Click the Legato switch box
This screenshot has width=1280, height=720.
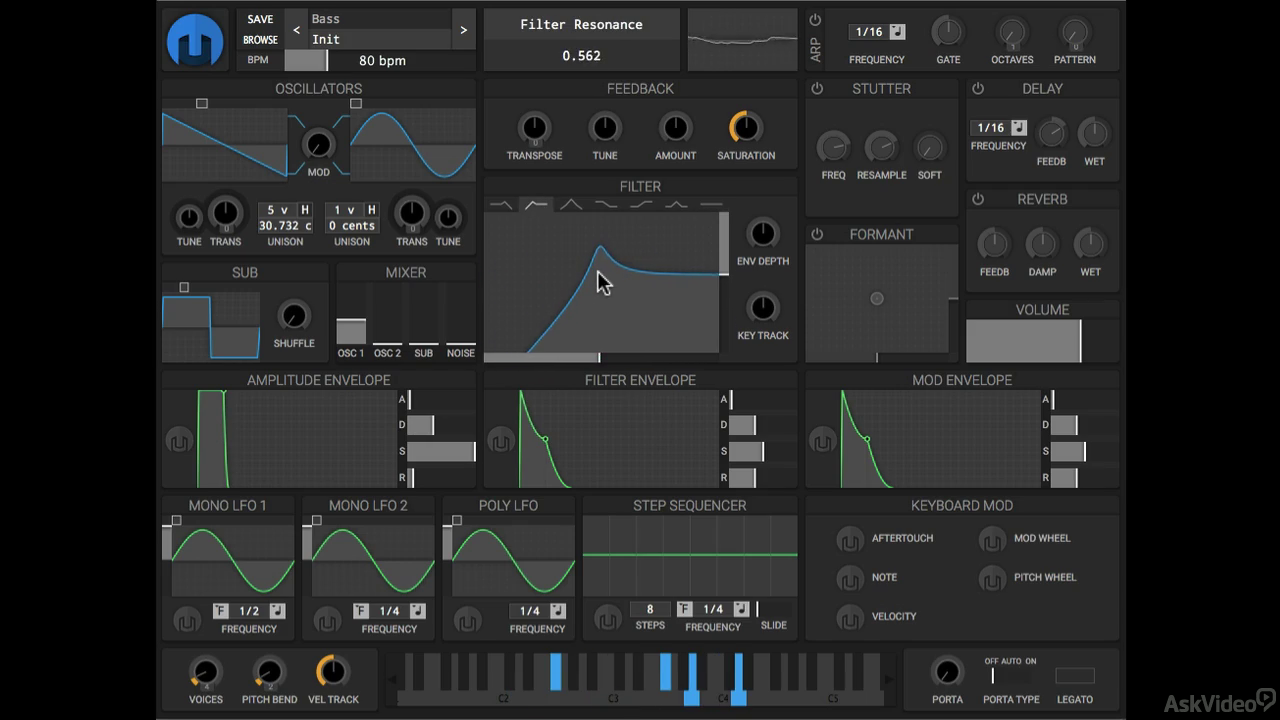coord(1075,675)
